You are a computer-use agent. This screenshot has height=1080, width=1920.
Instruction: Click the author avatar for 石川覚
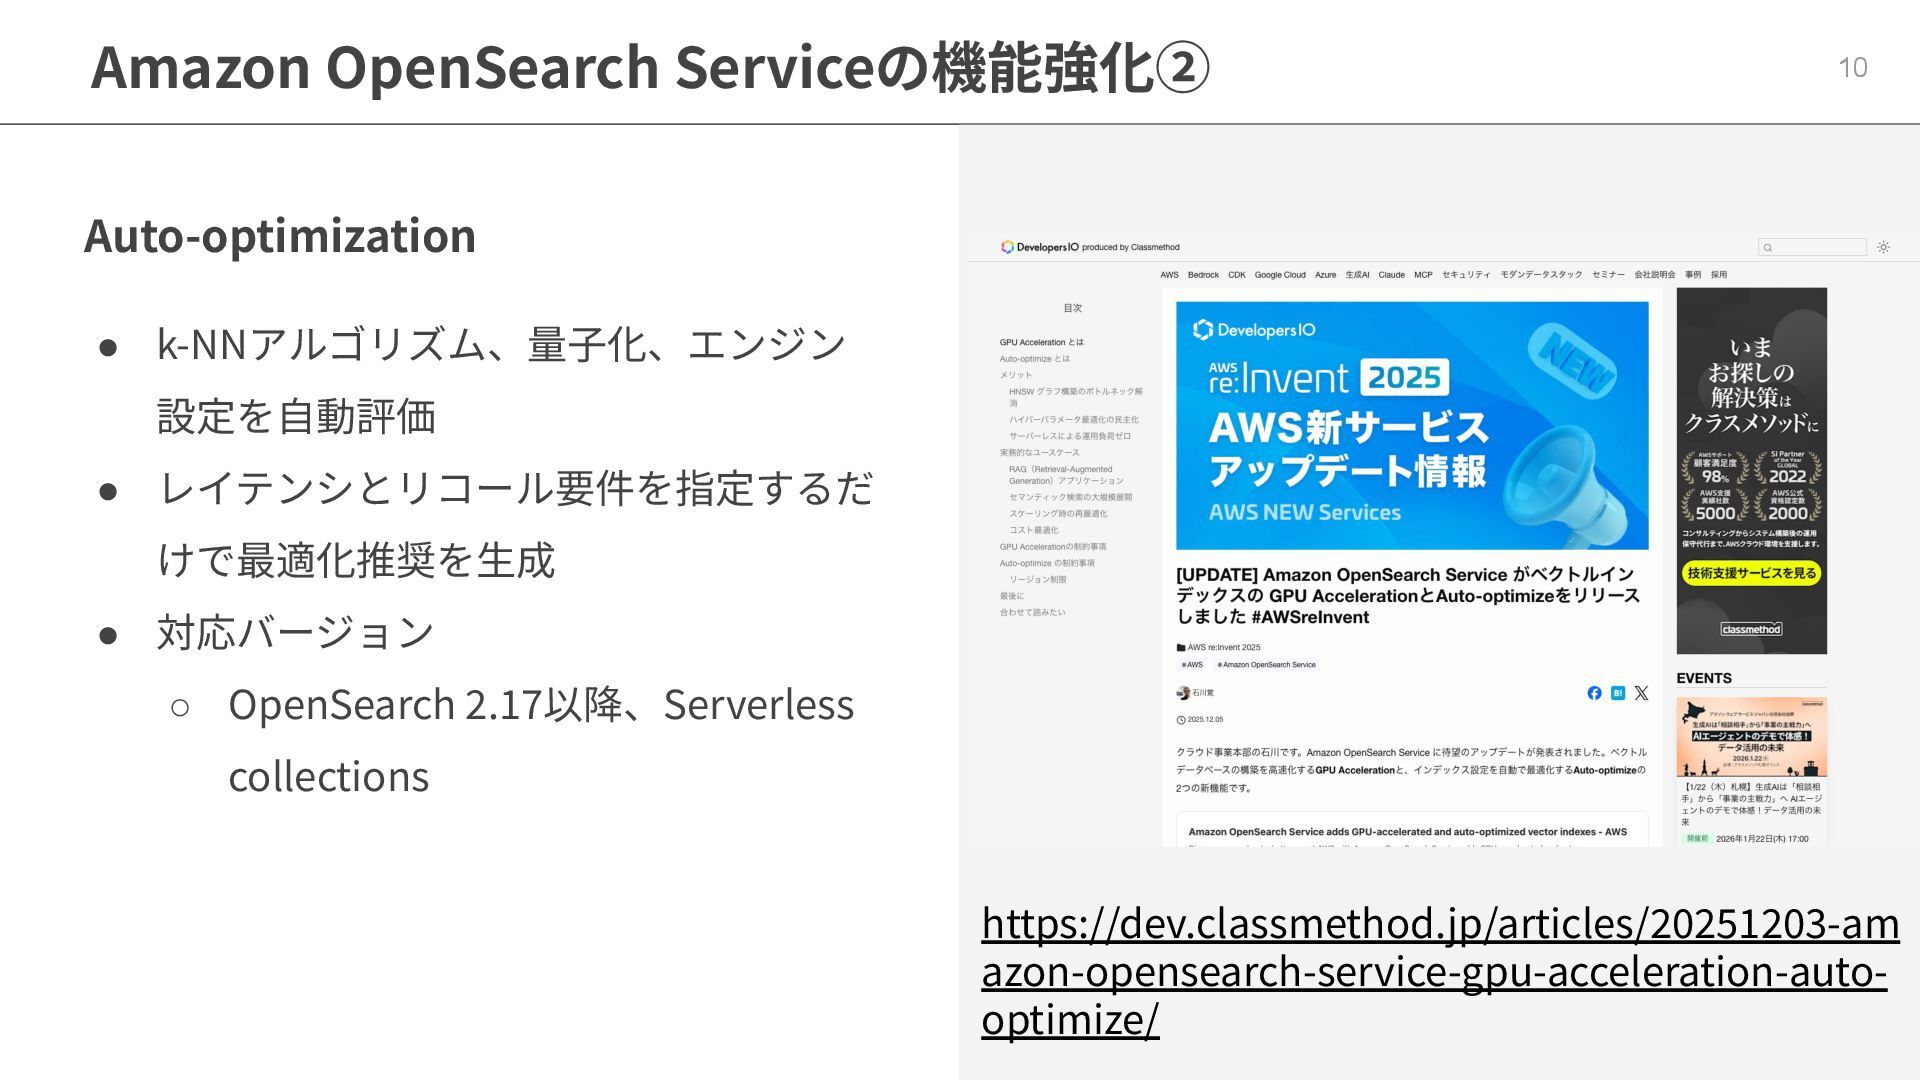tap(1183, 693)
